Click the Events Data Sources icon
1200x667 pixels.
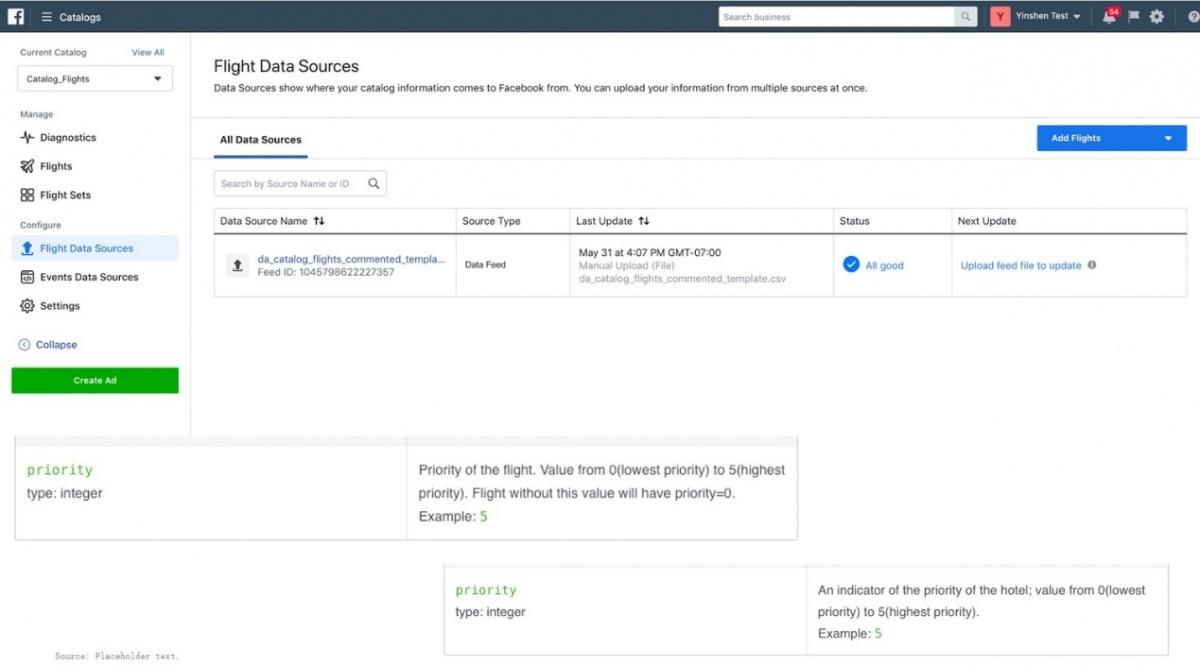click(x=27, y=278)
